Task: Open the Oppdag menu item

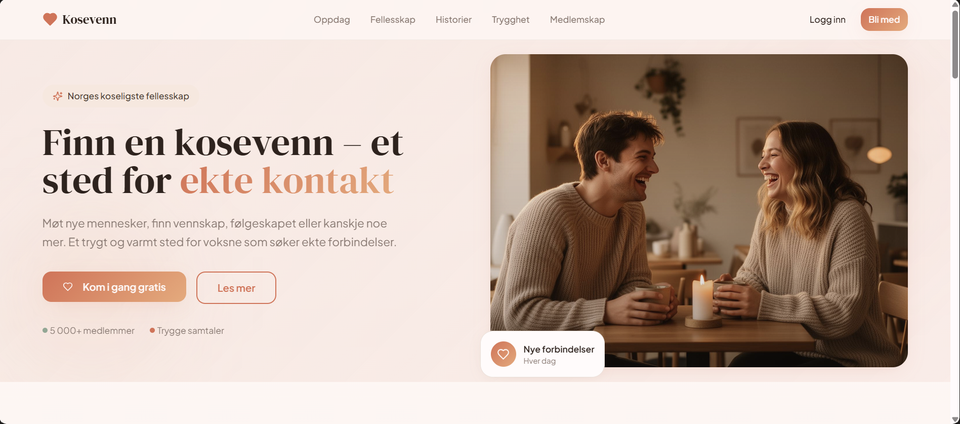Action: click(x=332, y=20)
